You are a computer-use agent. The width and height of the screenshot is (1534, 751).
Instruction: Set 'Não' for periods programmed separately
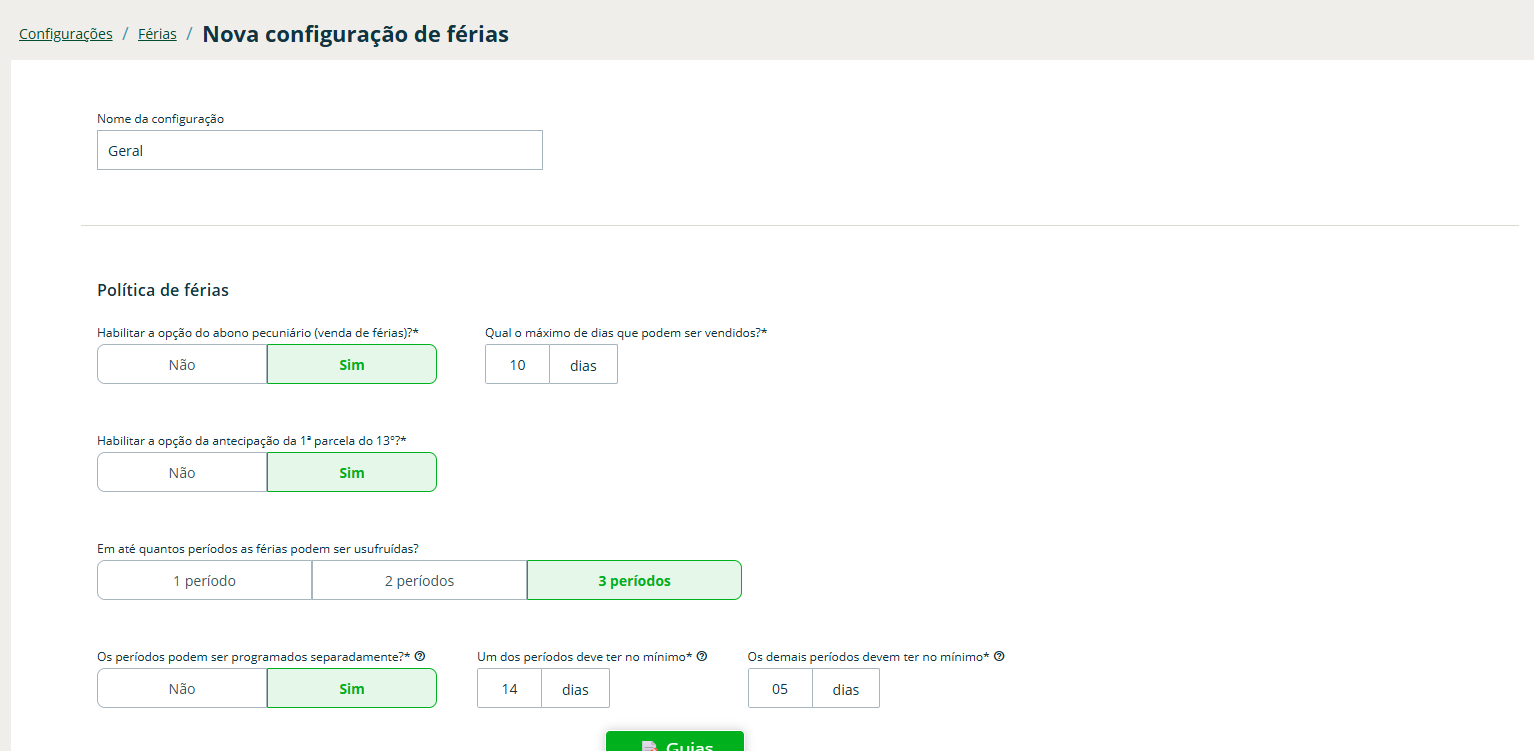182,689
